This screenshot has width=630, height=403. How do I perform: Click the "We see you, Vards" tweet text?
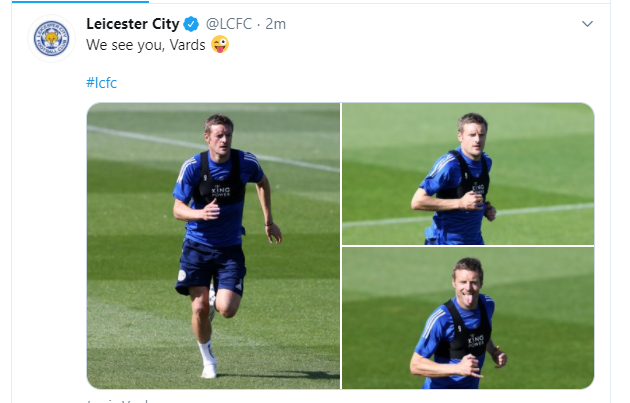coord(145,45)
